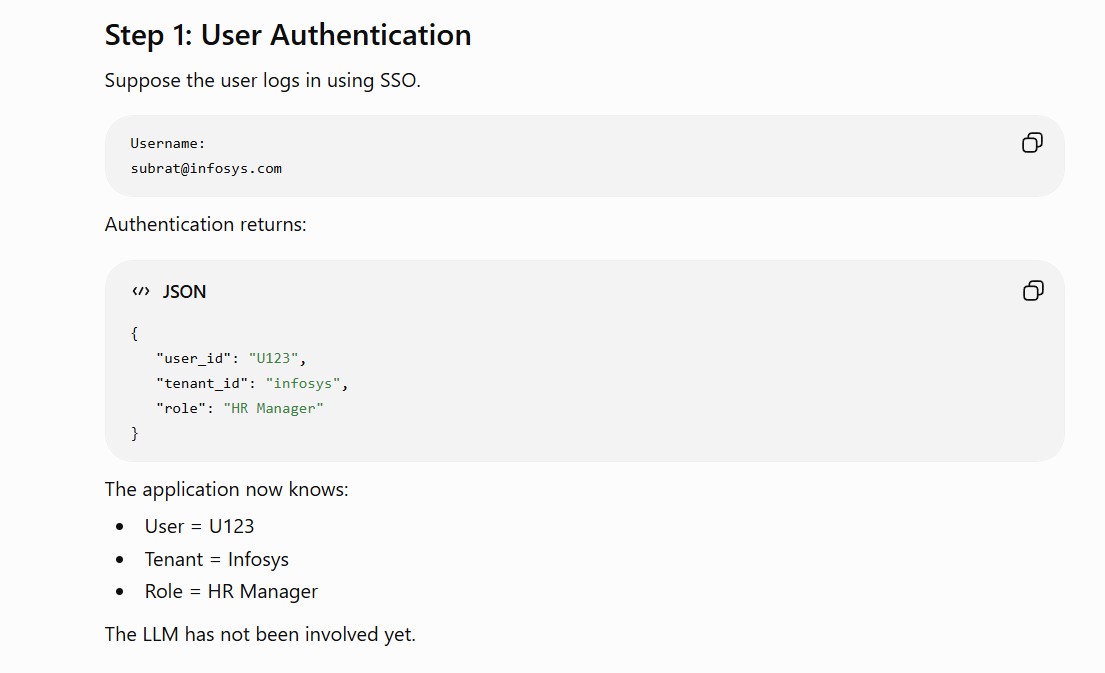Click the "Role = HR Manager" bullet item
Viewport: 1105px width, 673px height.
pos(231,592)
